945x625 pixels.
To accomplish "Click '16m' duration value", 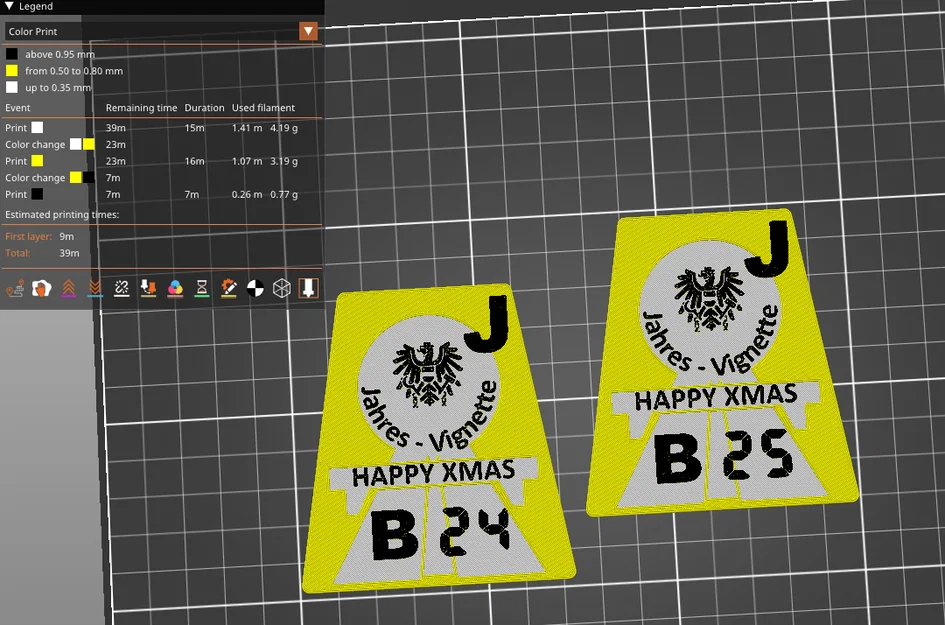I will tap(195, 161).
